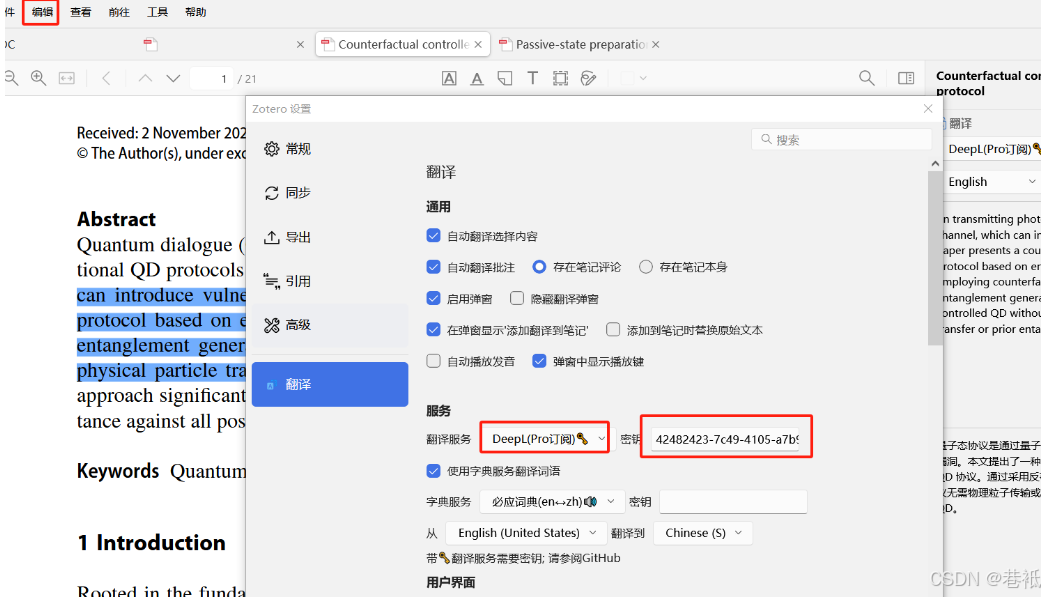
Task: Uncheck 自动翻译选择内容 checkbox
Action: (433, 235)
